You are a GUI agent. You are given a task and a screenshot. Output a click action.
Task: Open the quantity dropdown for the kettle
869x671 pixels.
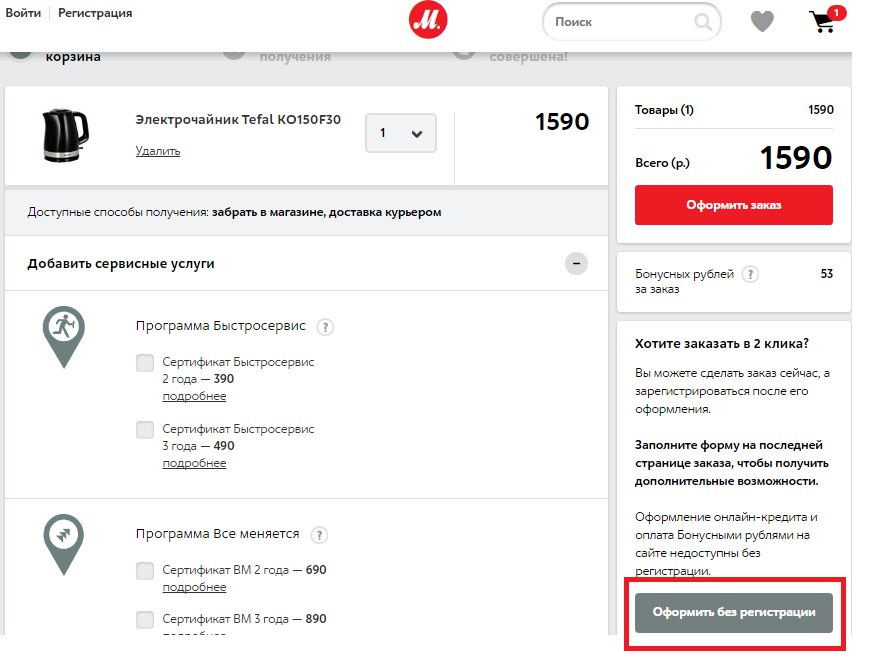[401, 133]
